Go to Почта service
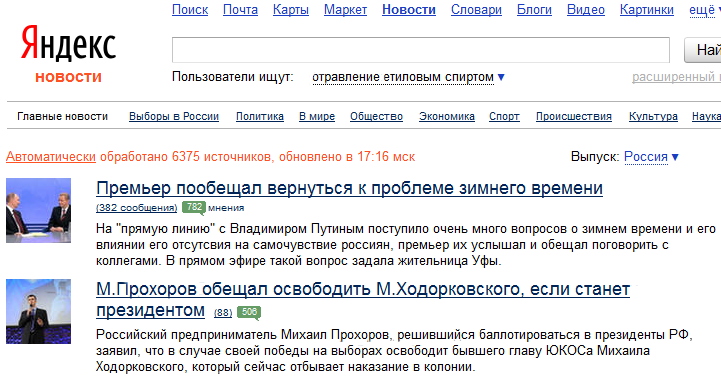The width and height of the screenshot is (721, 380). coord(240,10)
